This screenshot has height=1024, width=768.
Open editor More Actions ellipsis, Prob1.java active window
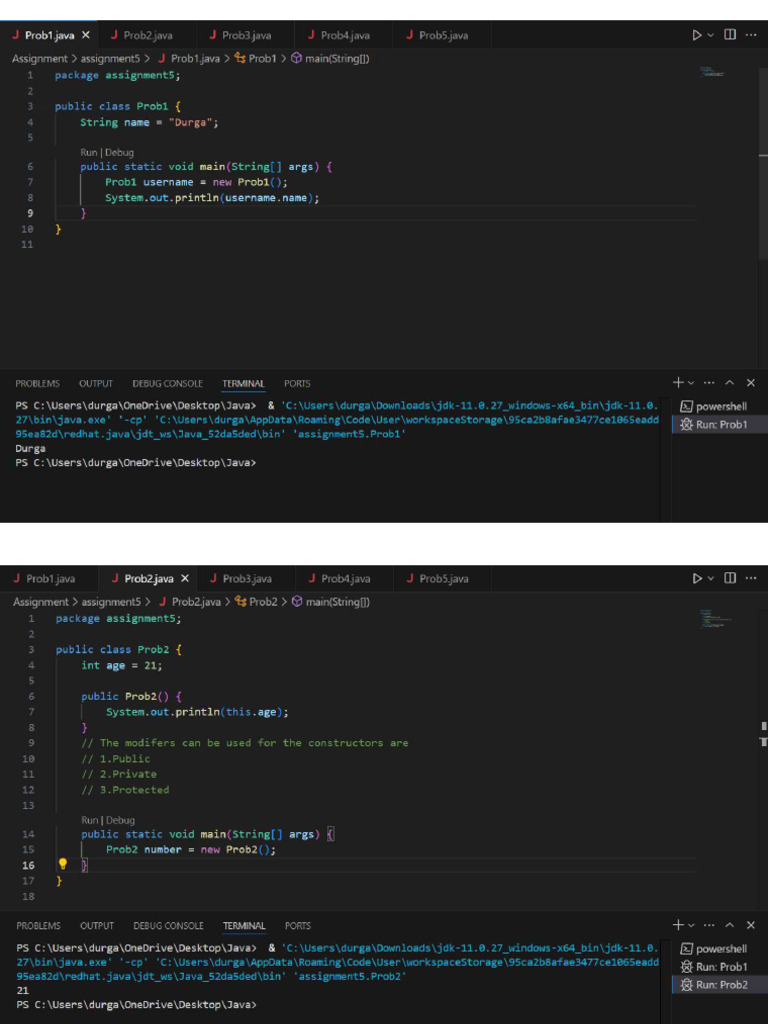click(750, 35)
